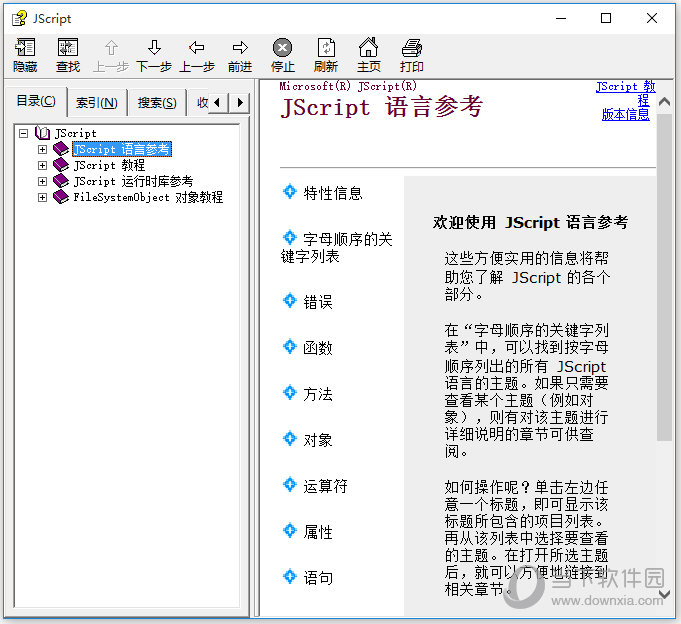The width and height of the screenshot is (681, 624).
Task: Click the blue bullet icon beside 方法
Action: pyautogui.click(x=289, y=392)
